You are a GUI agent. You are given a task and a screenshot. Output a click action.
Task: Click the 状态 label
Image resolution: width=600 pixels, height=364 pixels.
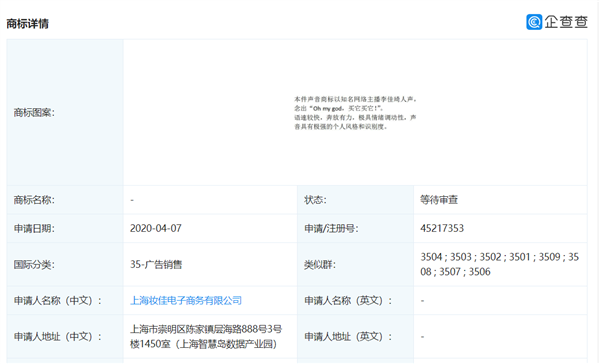[315, 200]
